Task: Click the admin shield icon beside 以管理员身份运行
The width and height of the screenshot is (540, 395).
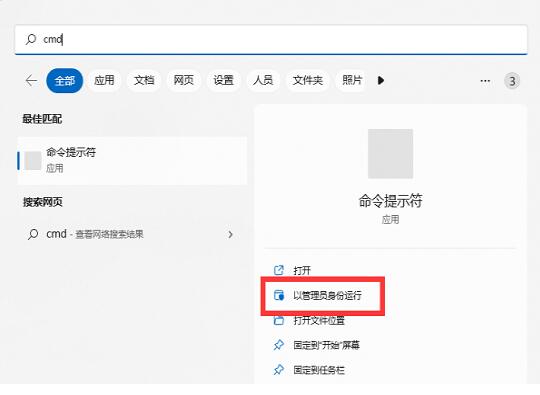Action: tap(279, 295)
